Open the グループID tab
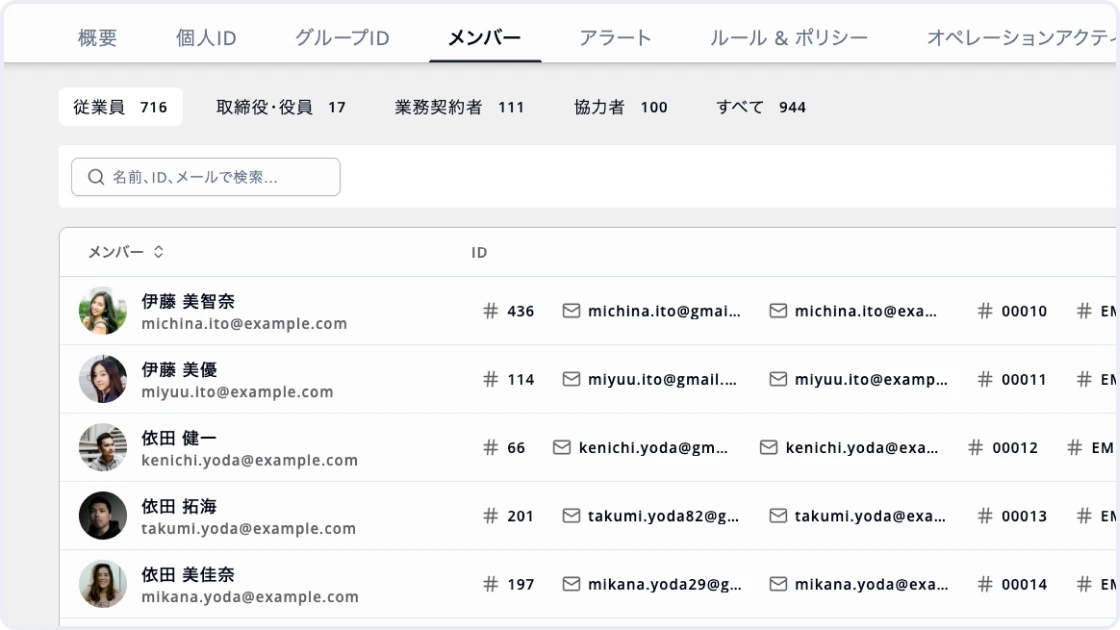1120x630 pixels. (342, 38)
